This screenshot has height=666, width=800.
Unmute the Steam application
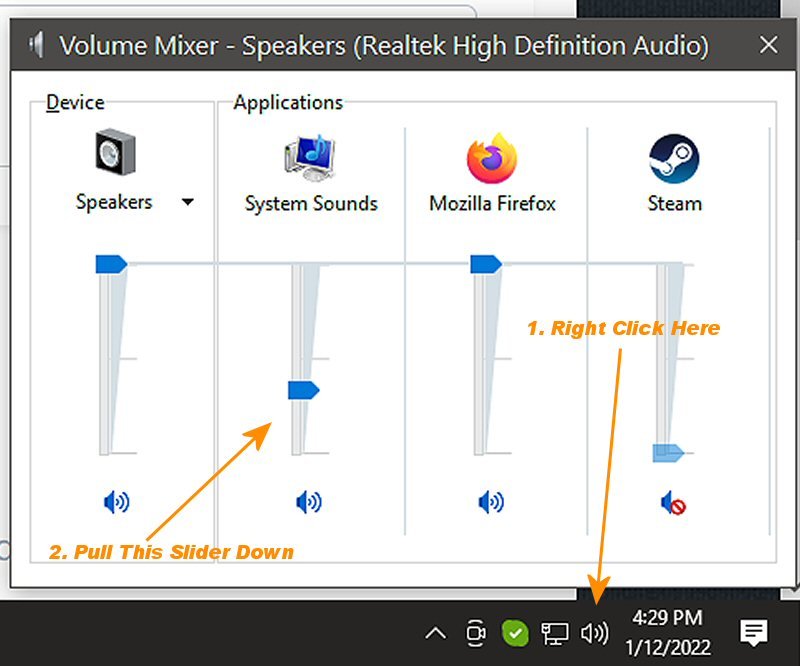pyautogui.click(x=673, y=503)
